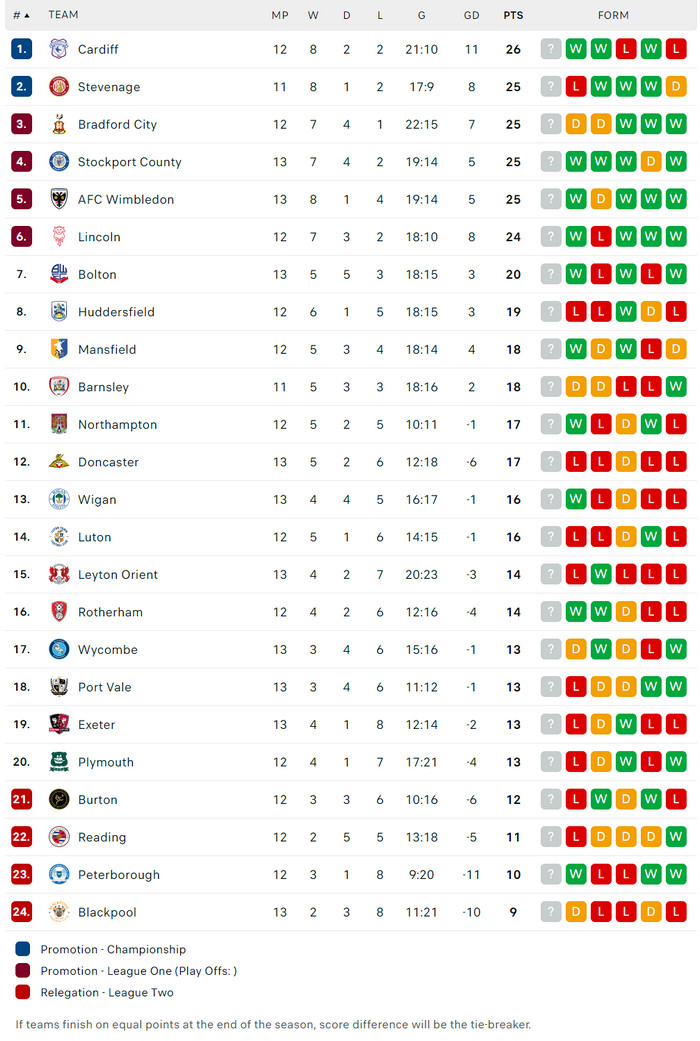Screen dimensions: 700x1041
Task: Click Lincoln's red loss form badge
Action: 601,237
